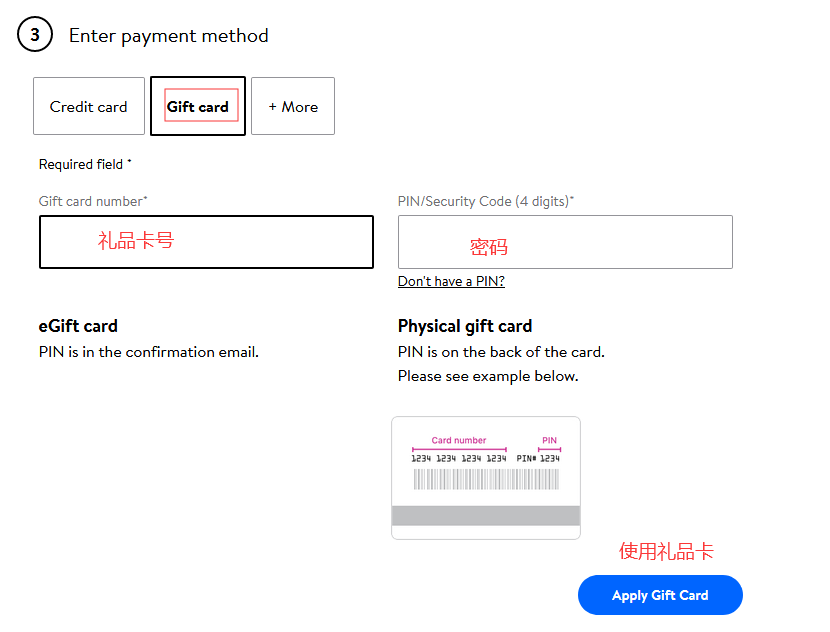Click the Gift card number field label
This screenshot has height=632, width=830.
pos(93,201)
